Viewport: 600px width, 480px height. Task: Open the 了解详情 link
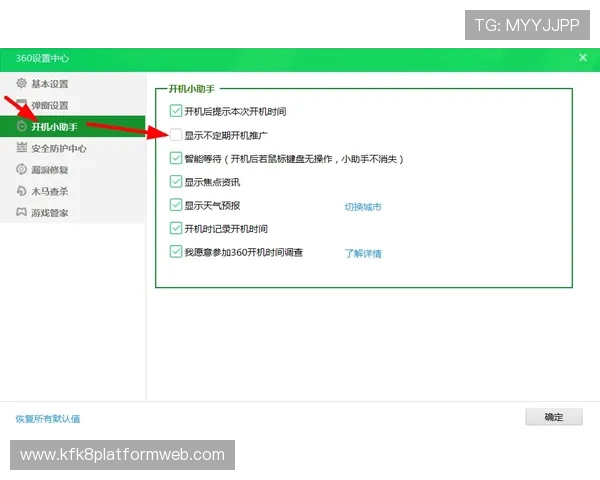click(363, 253)
